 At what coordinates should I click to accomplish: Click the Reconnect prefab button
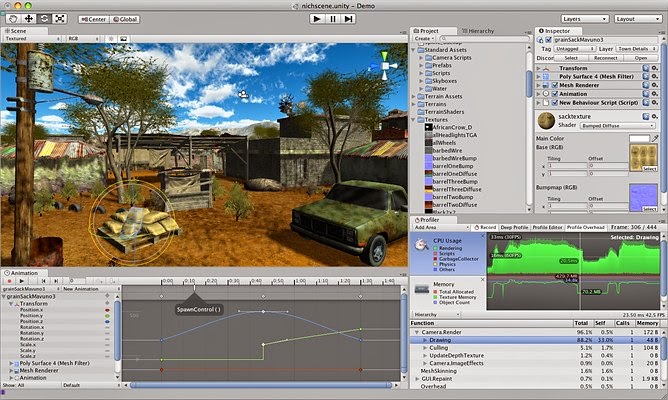tap(605, 58)
